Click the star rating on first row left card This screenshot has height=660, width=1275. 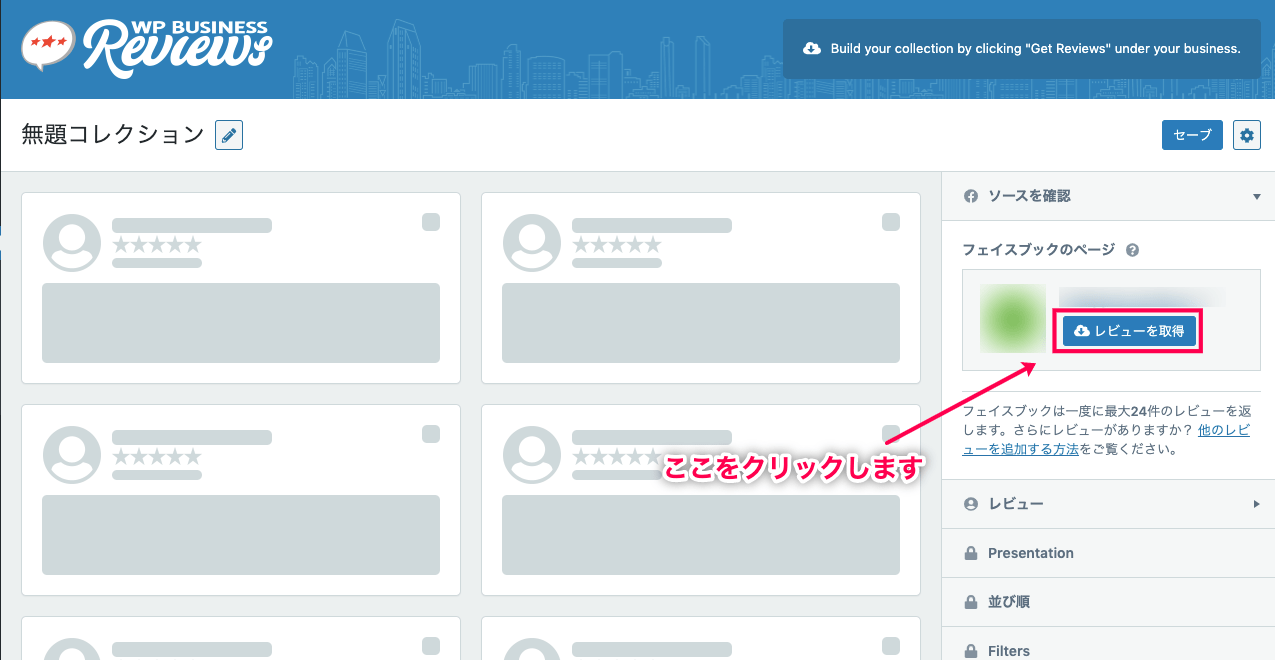point(157,245)
